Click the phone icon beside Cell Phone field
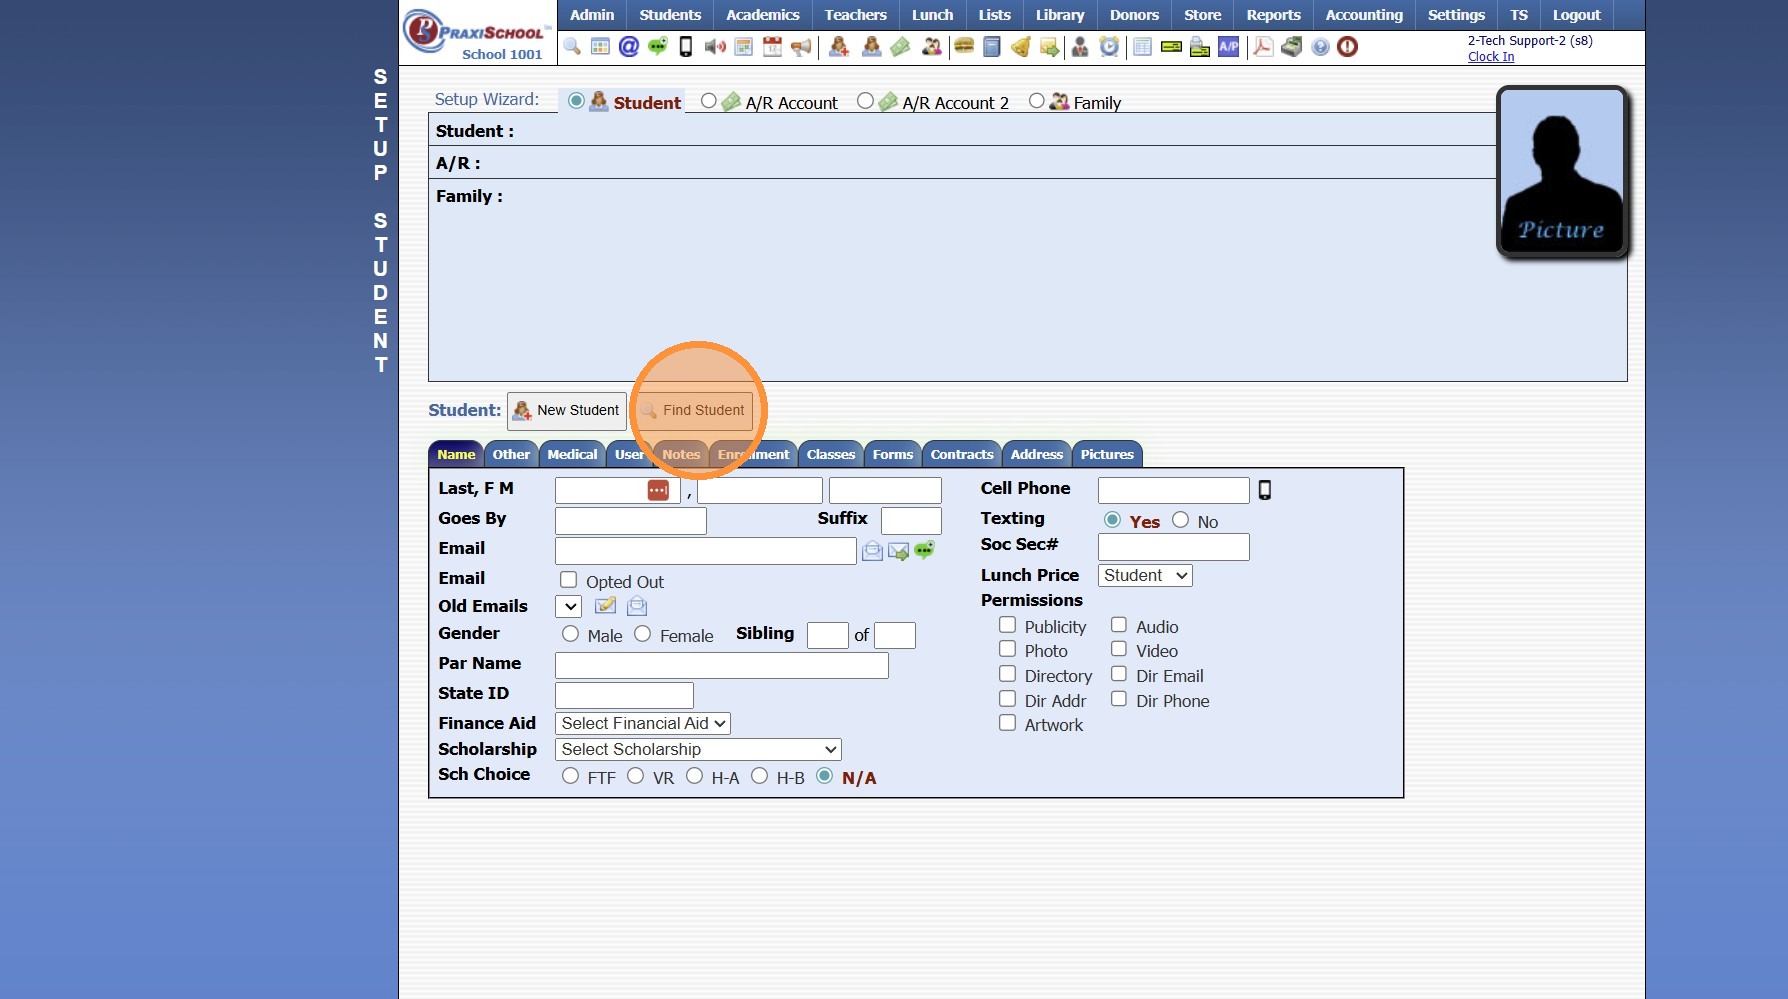 1265,490
